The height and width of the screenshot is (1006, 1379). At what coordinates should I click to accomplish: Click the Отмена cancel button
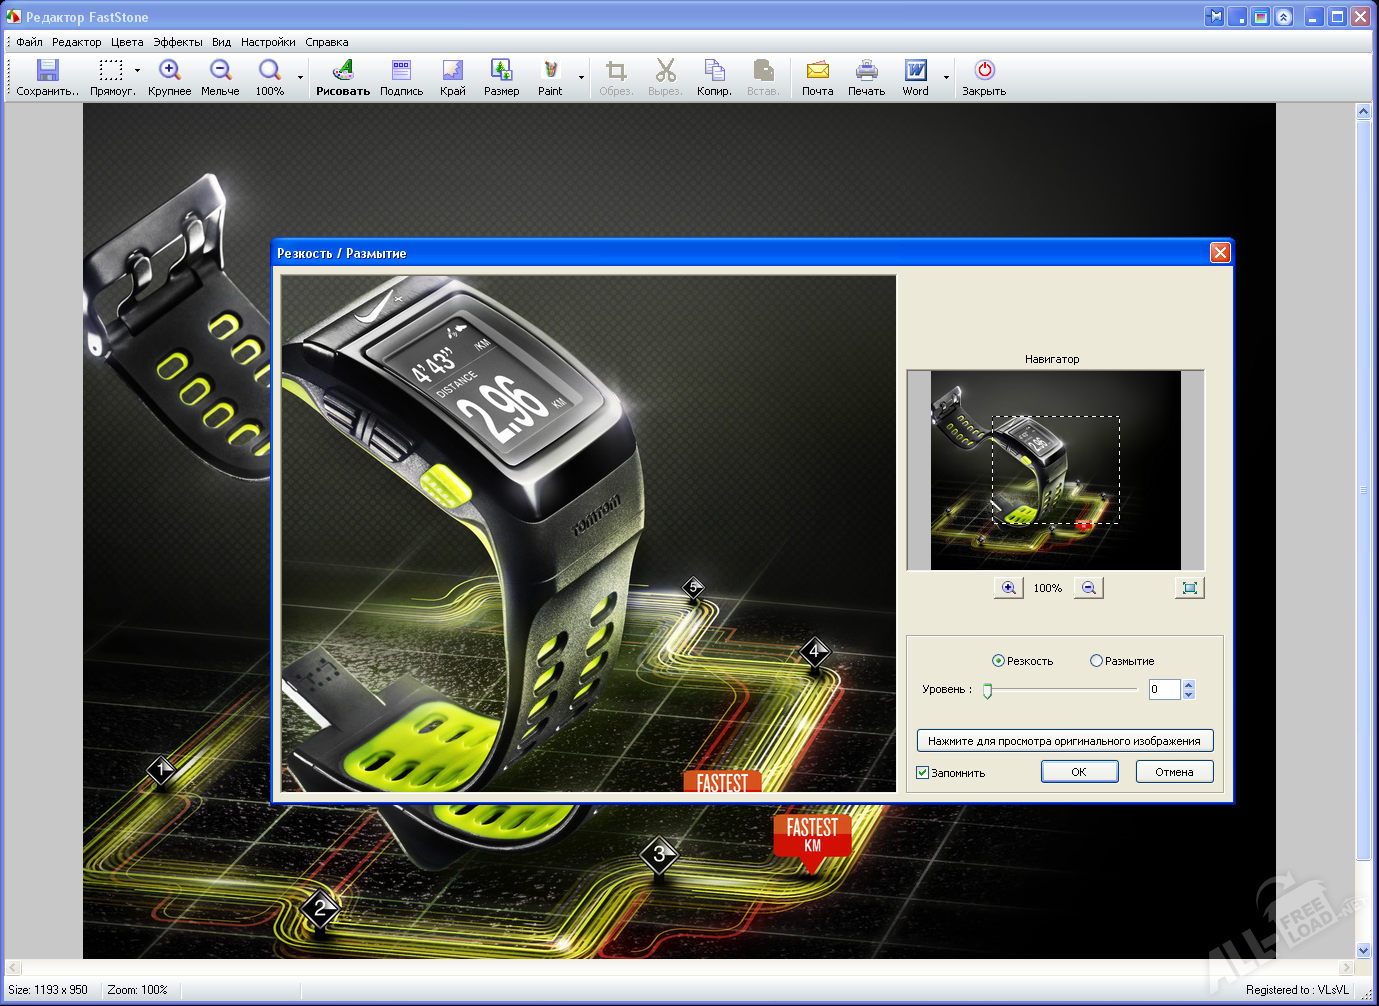click(1174, 772)
